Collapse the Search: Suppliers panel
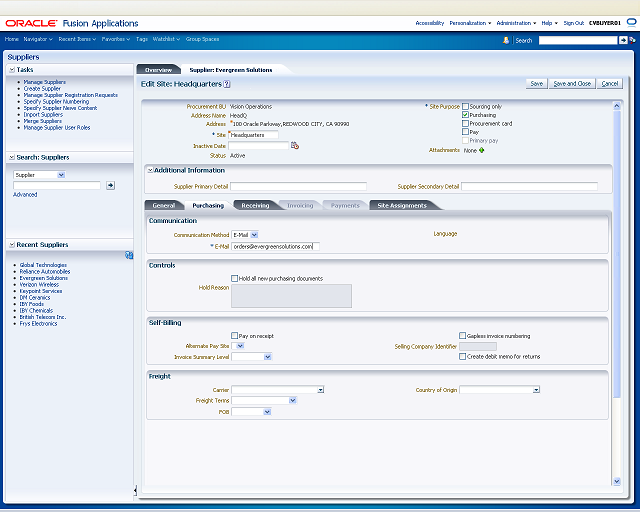This screenshot has width=640, height=512. 12,157
